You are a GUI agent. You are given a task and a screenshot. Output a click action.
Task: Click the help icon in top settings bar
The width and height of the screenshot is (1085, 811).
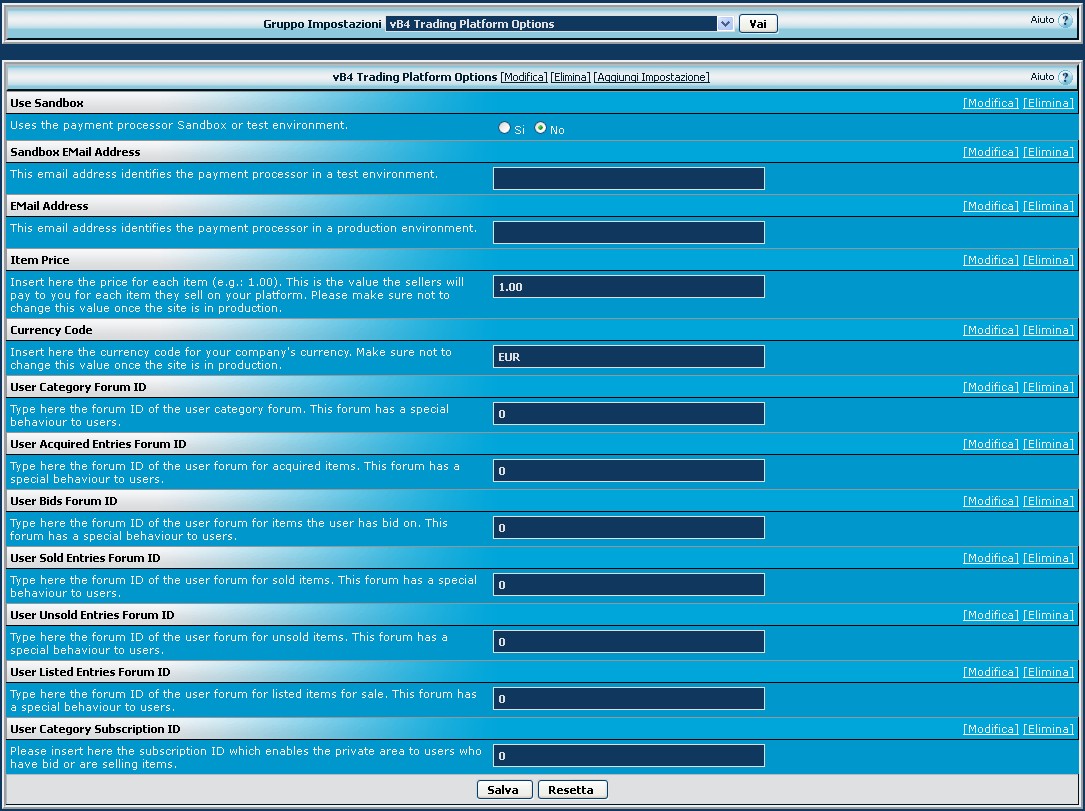pos(1064,21)
